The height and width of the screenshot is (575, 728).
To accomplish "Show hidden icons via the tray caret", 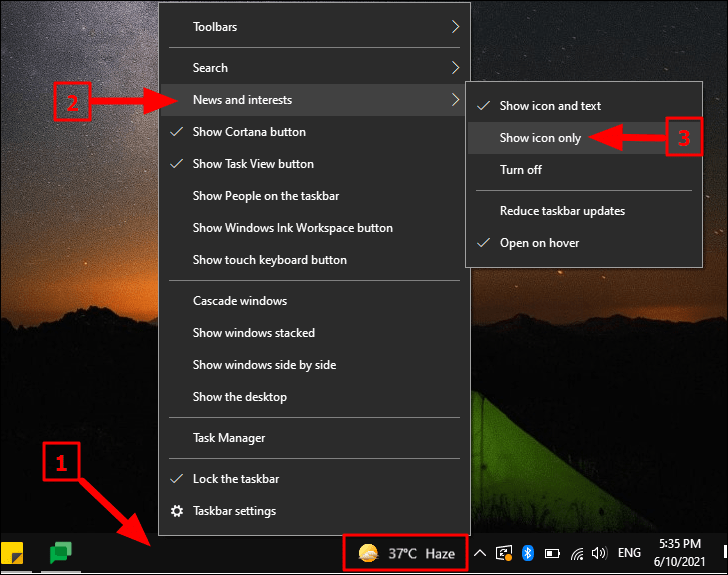I will [480, 553].
